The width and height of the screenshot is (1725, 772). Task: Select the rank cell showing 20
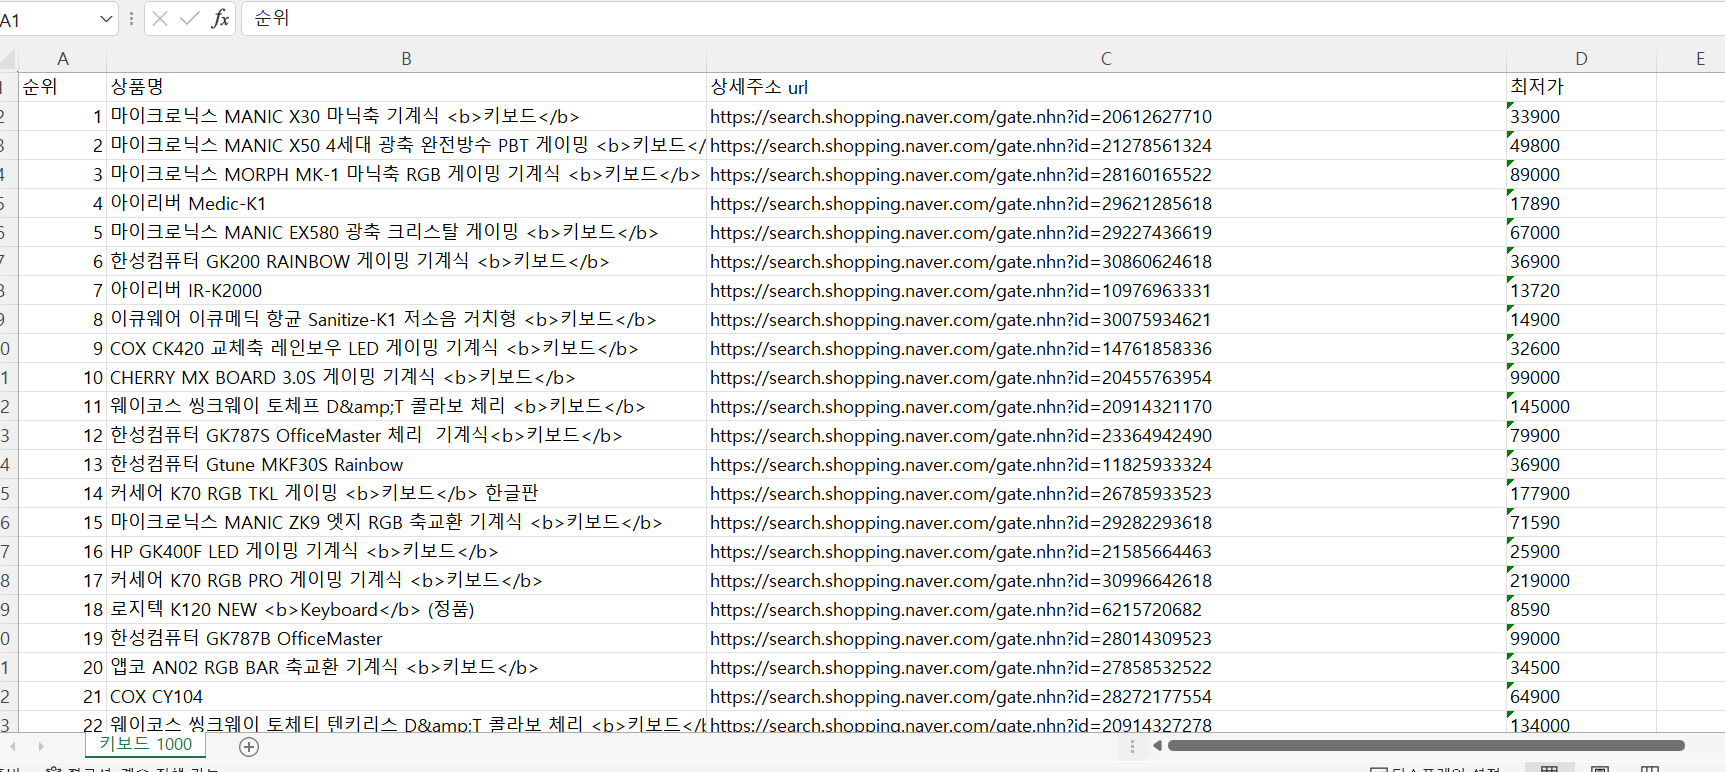click(62, 667)
